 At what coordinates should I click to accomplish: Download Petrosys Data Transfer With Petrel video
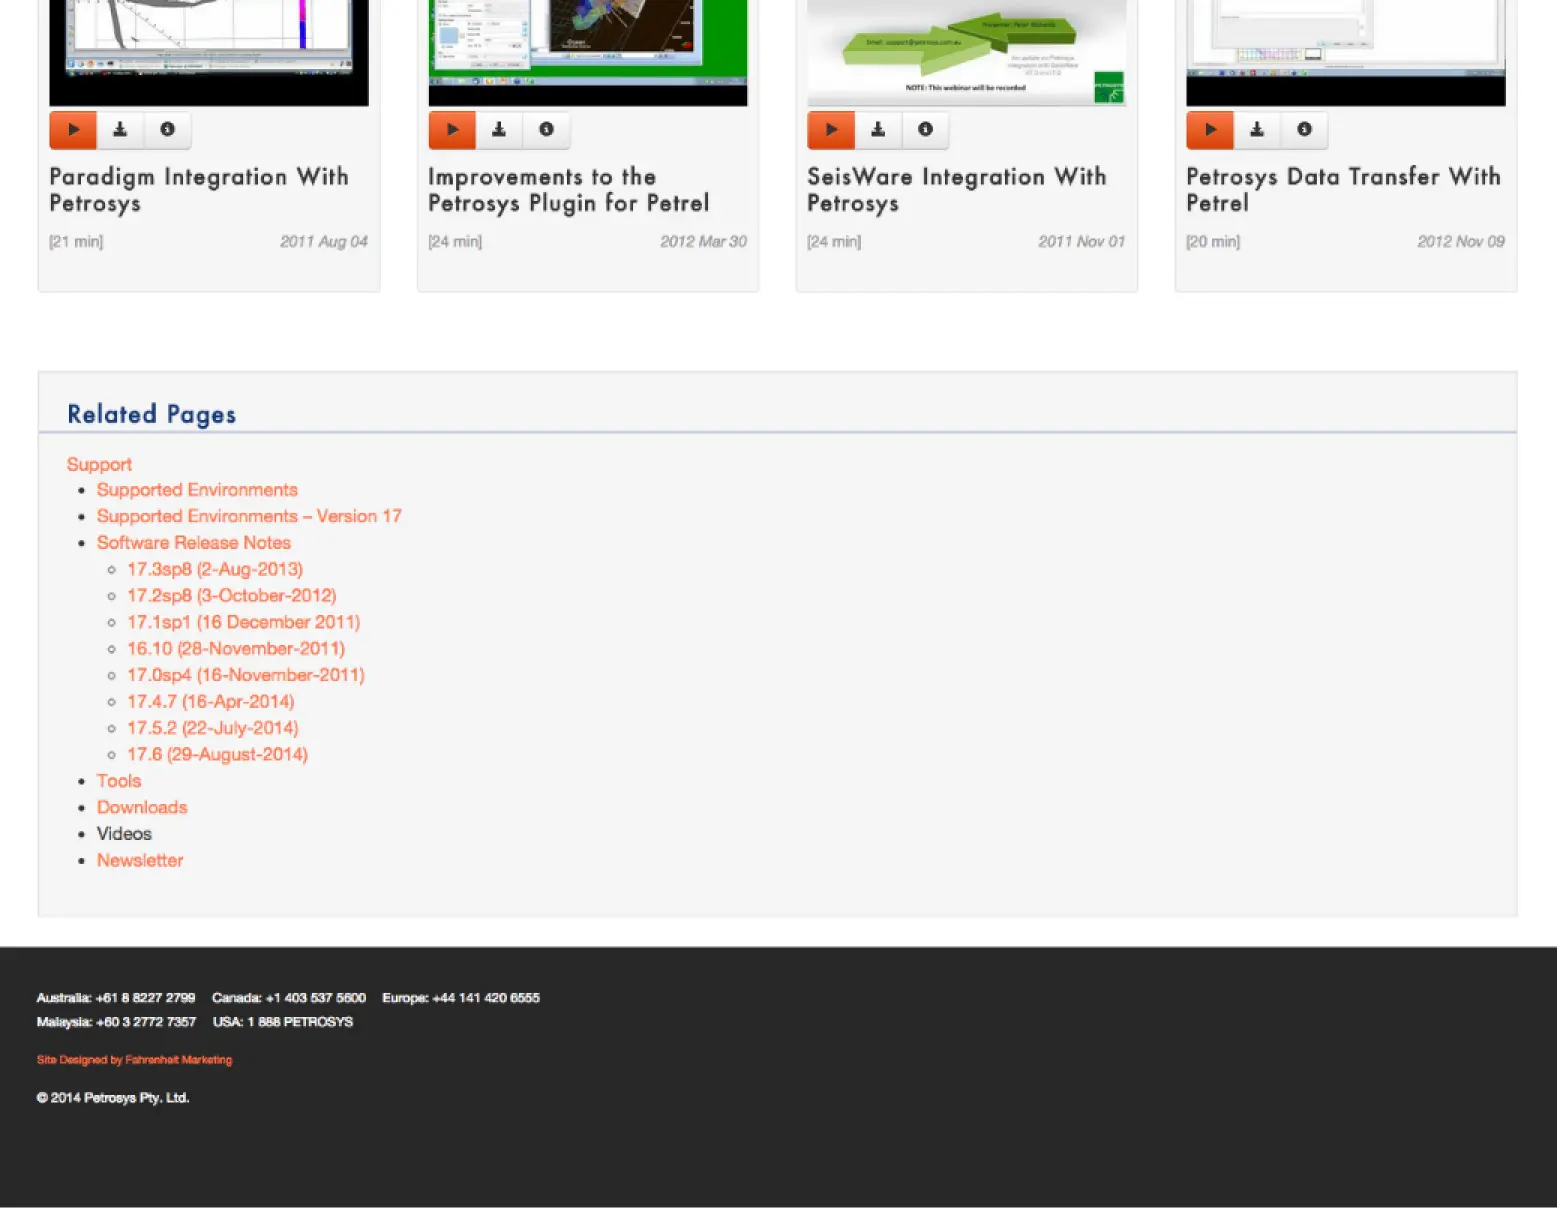[1257, 130]
